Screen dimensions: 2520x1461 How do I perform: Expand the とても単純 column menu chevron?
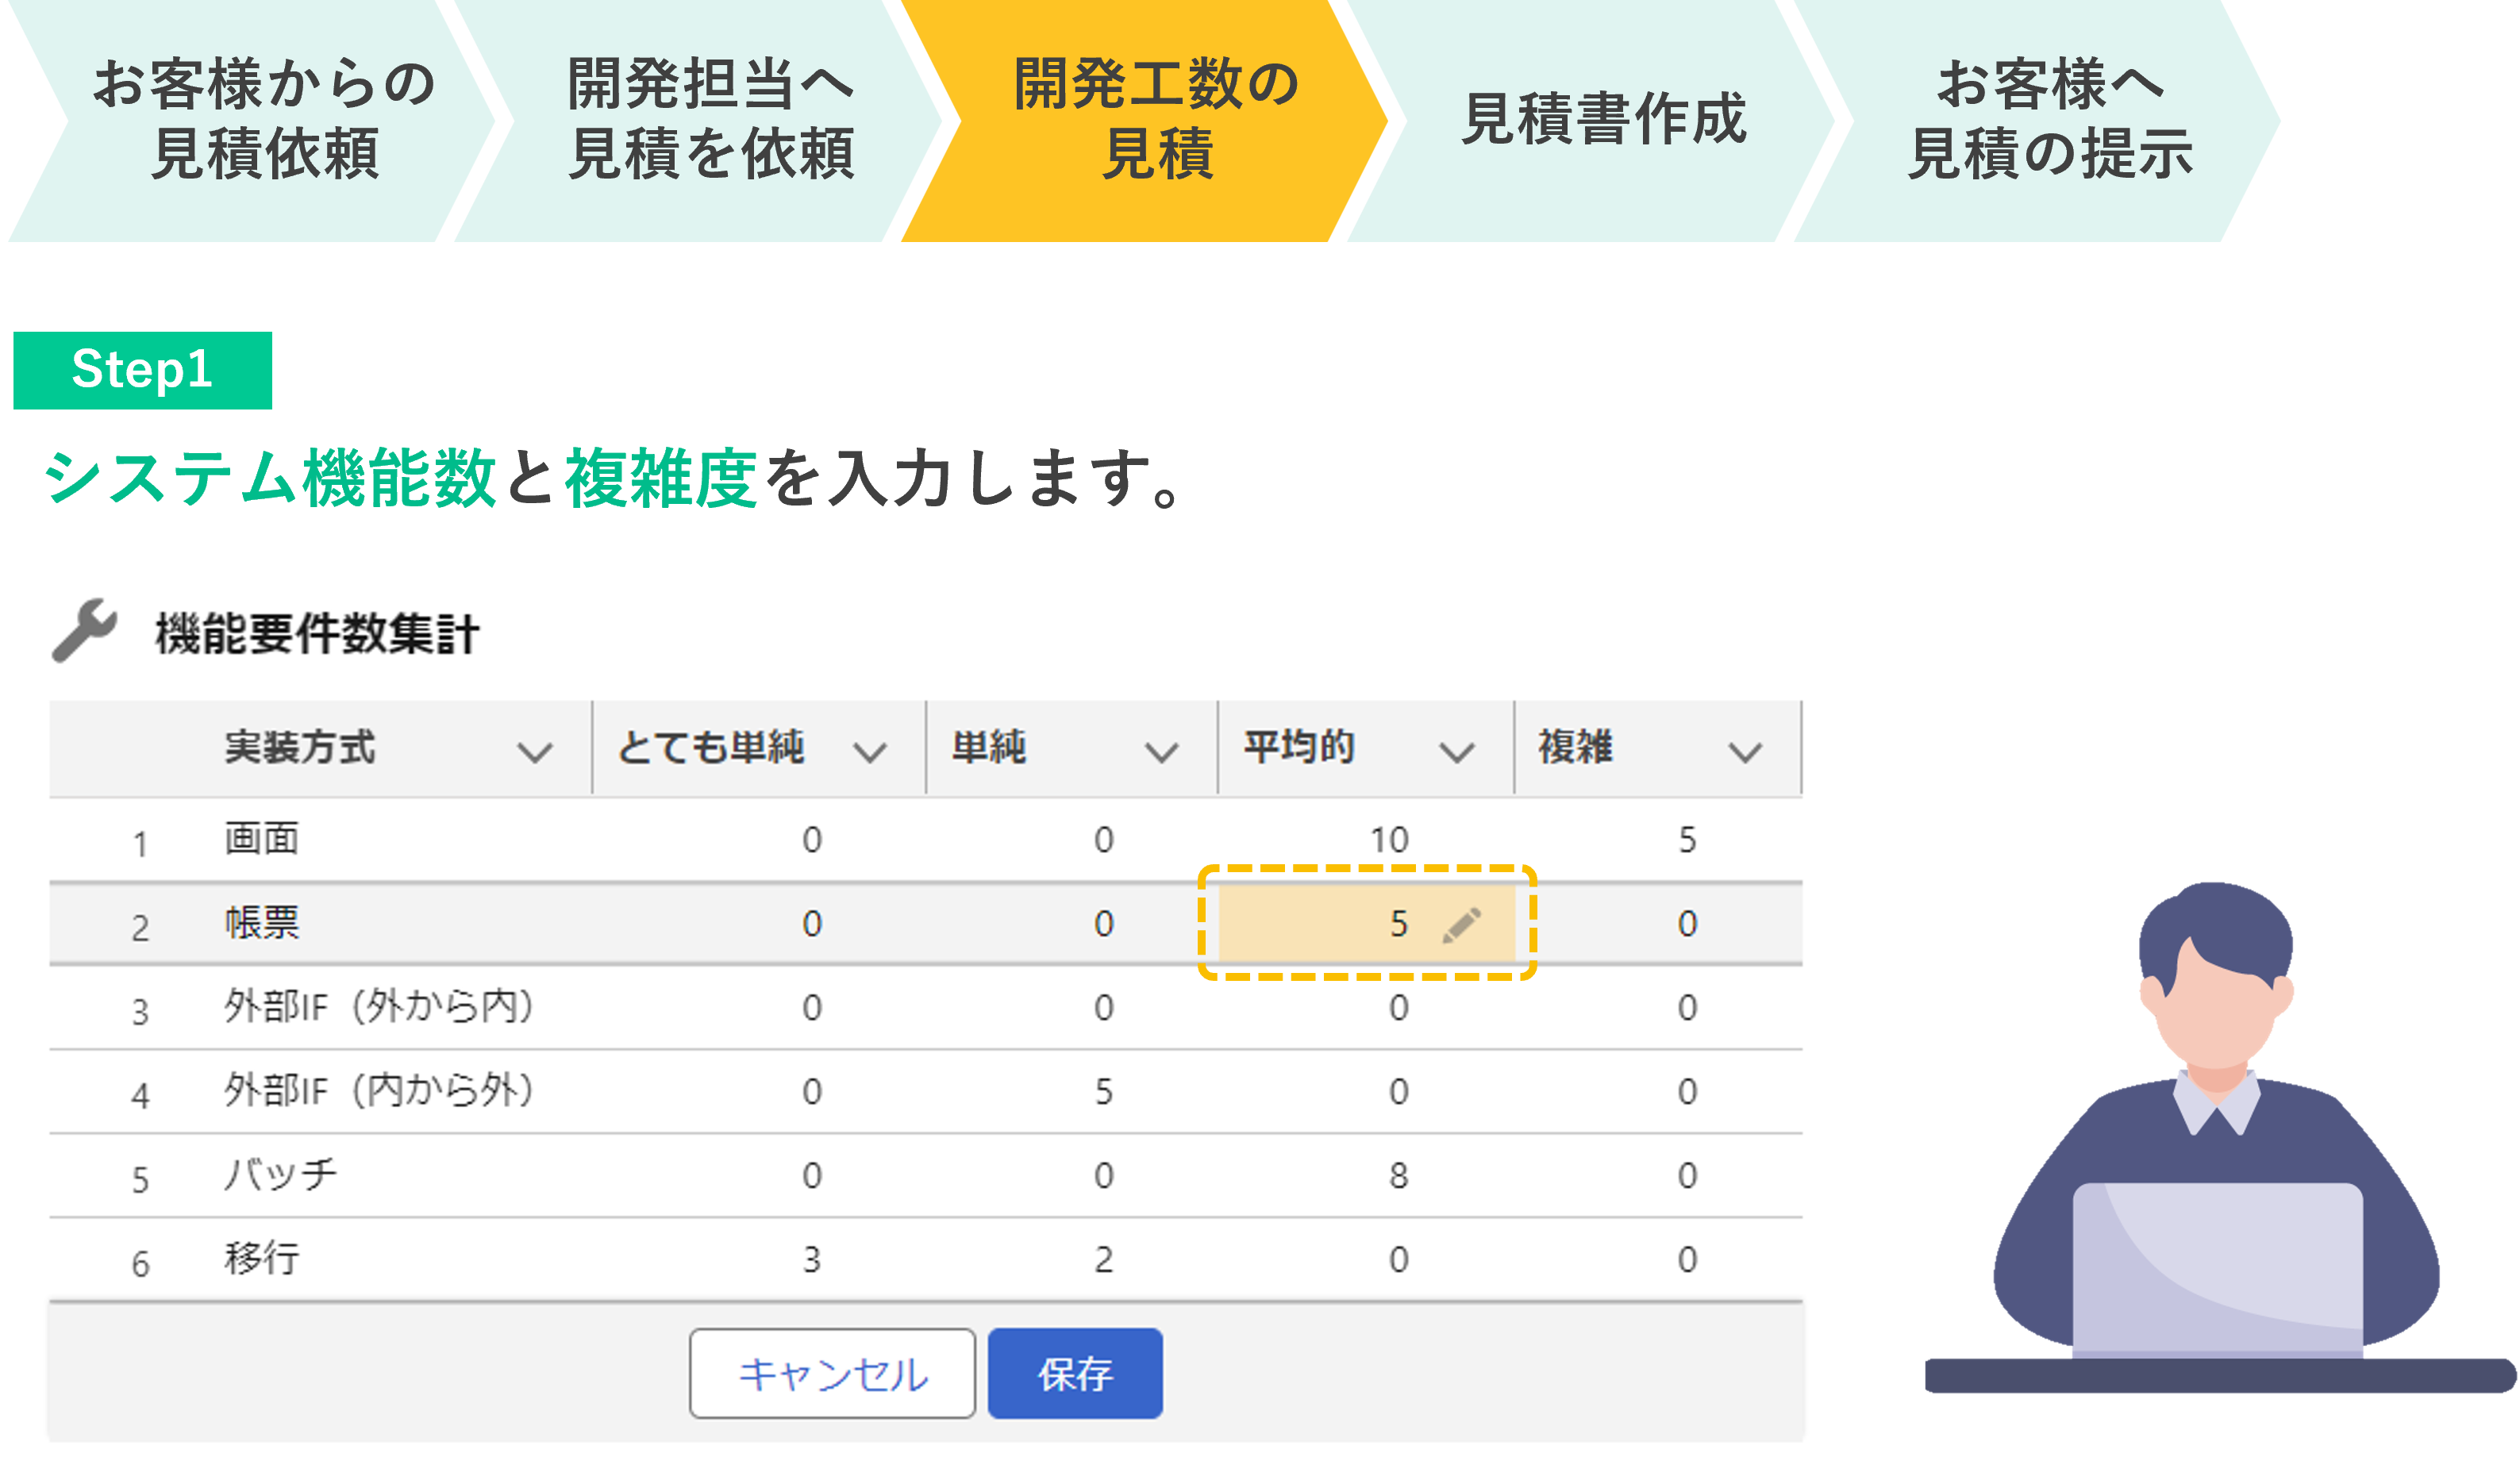870,752
